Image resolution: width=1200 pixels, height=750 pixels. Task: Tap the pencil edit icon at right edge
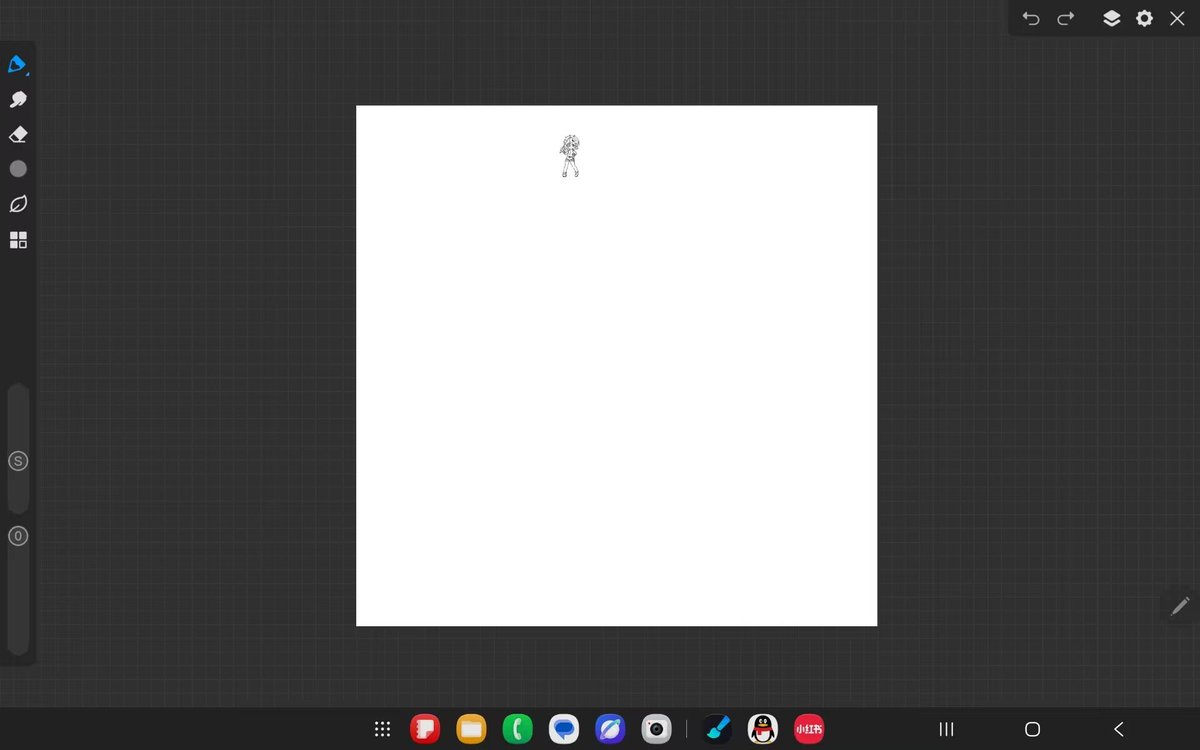pyautogui.click(x=1180, y=606)
